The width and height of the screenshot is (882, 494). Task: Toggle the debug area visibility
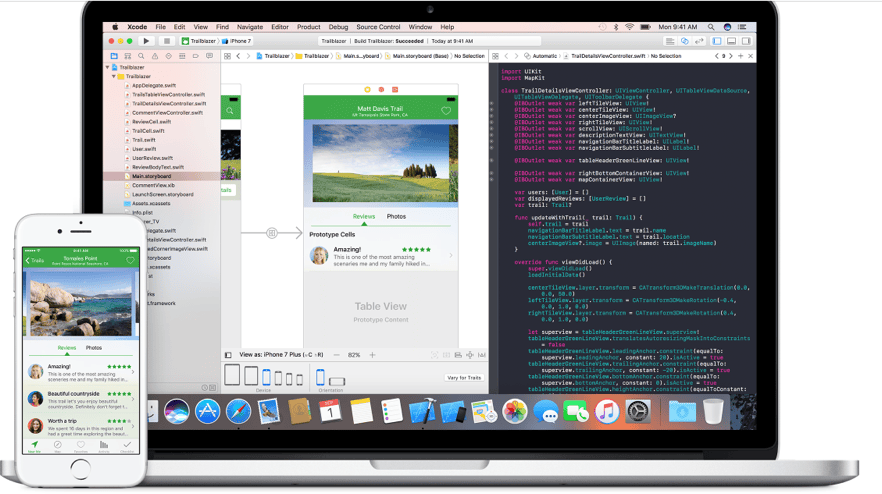[732, 41]
